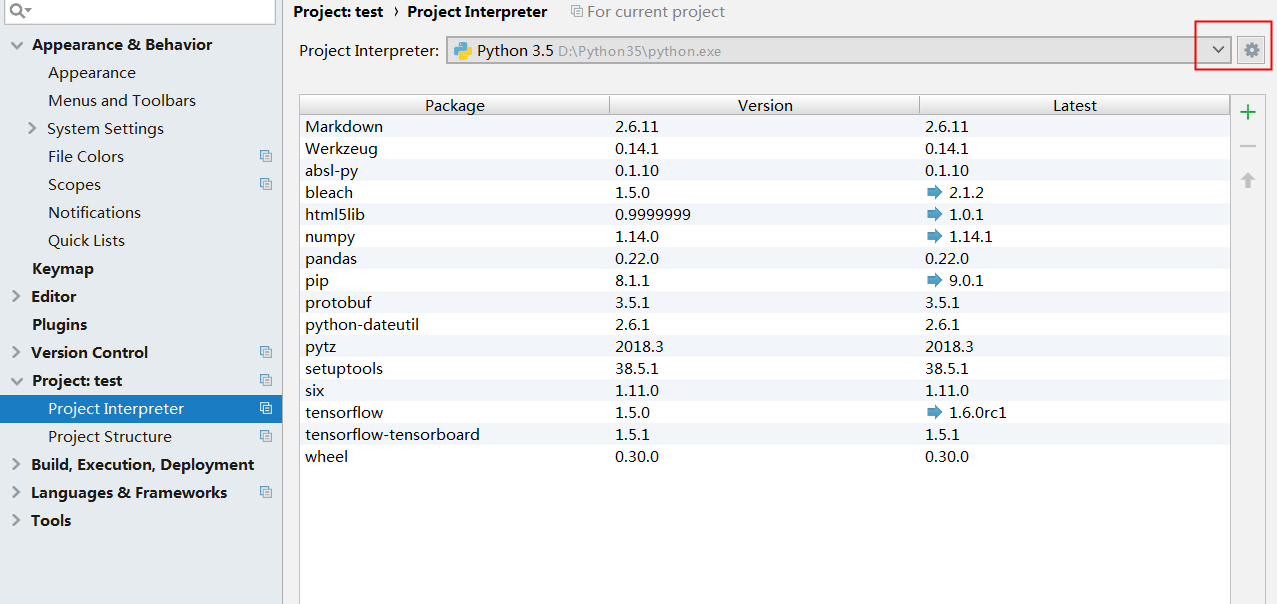Click the green plus install package icon

(x=1247, y=113)
